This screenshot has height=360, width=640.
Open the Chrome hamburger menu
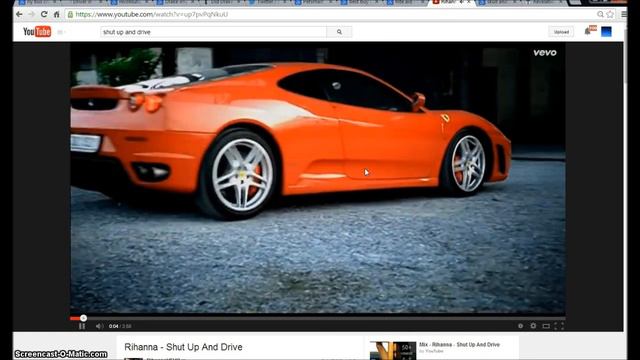tap(624, 14)
